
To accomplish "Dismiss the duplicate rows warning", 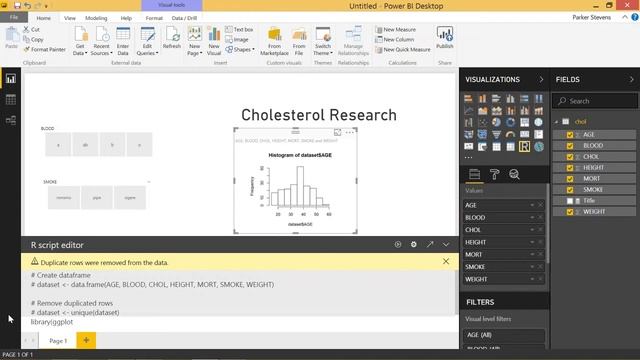I will pos(446,261).
